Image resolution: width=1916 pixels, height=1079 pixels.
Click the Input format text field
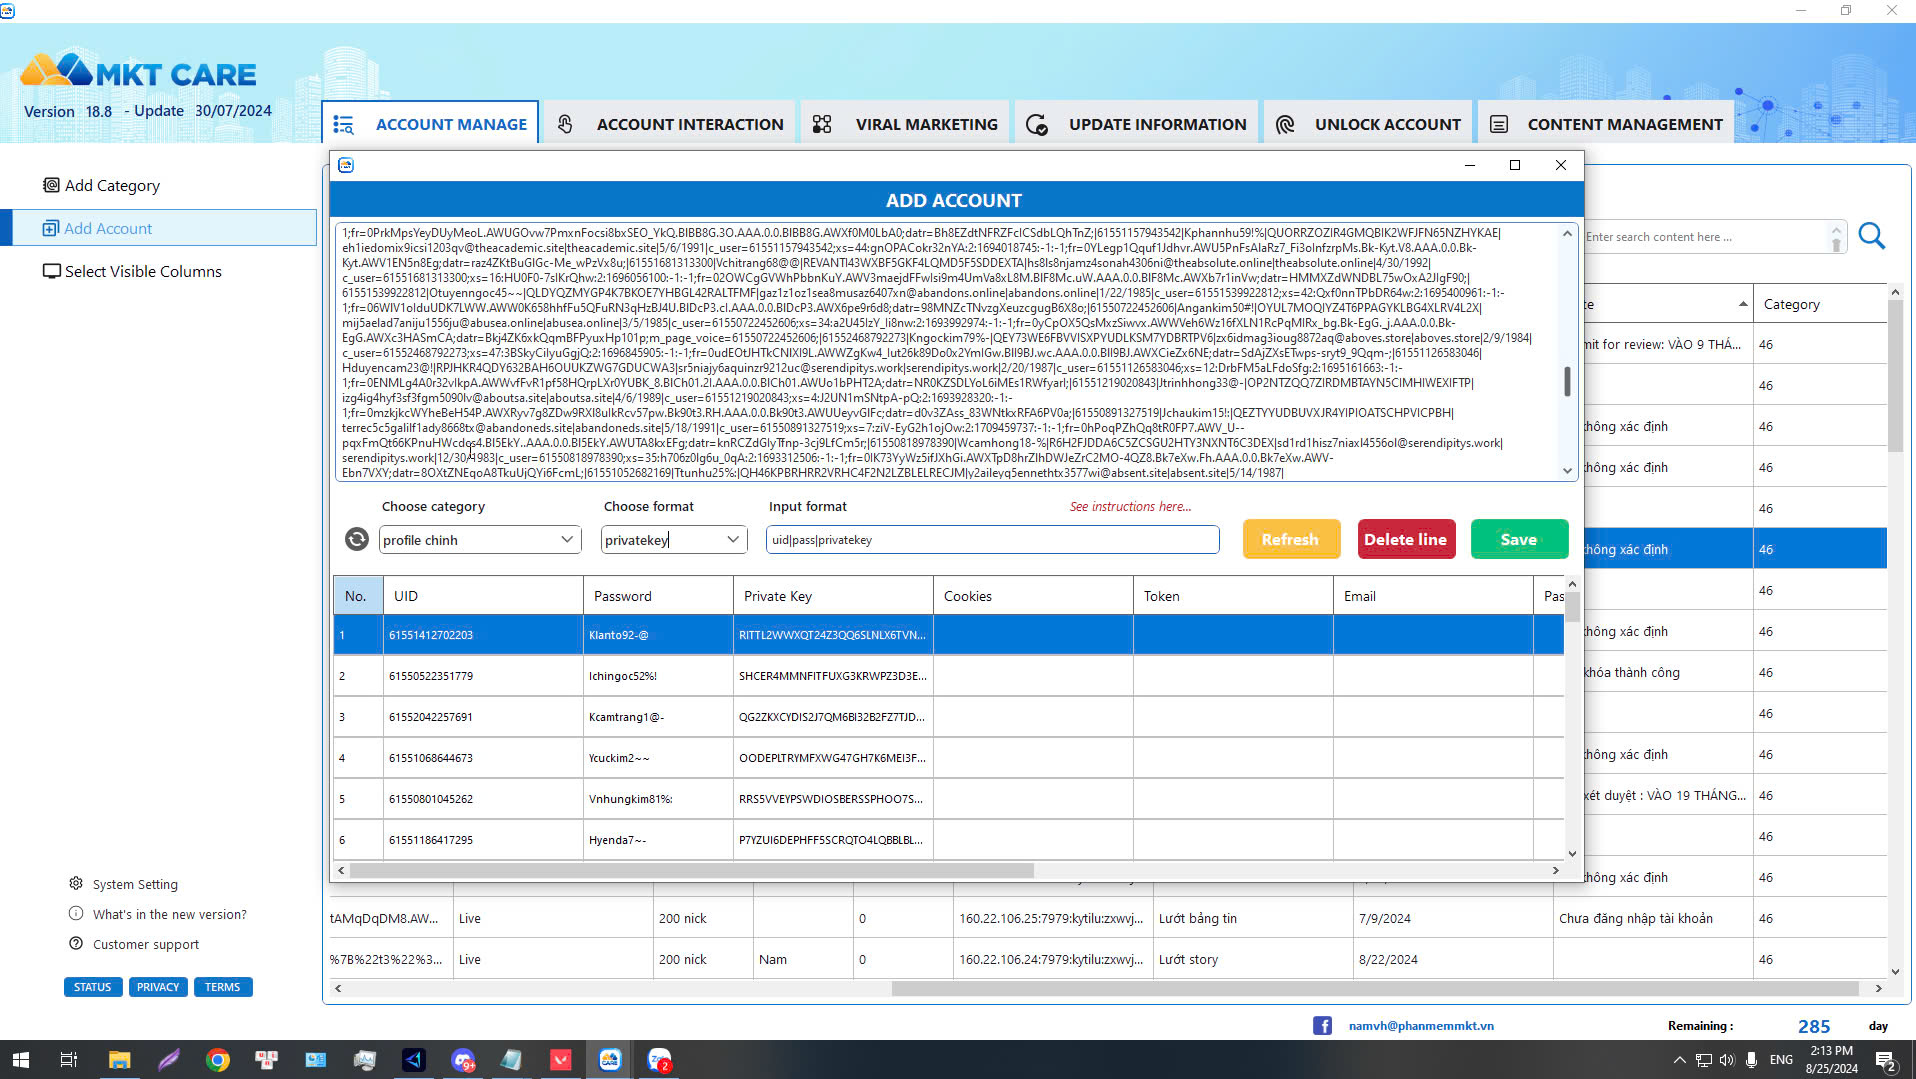point(992,539)
